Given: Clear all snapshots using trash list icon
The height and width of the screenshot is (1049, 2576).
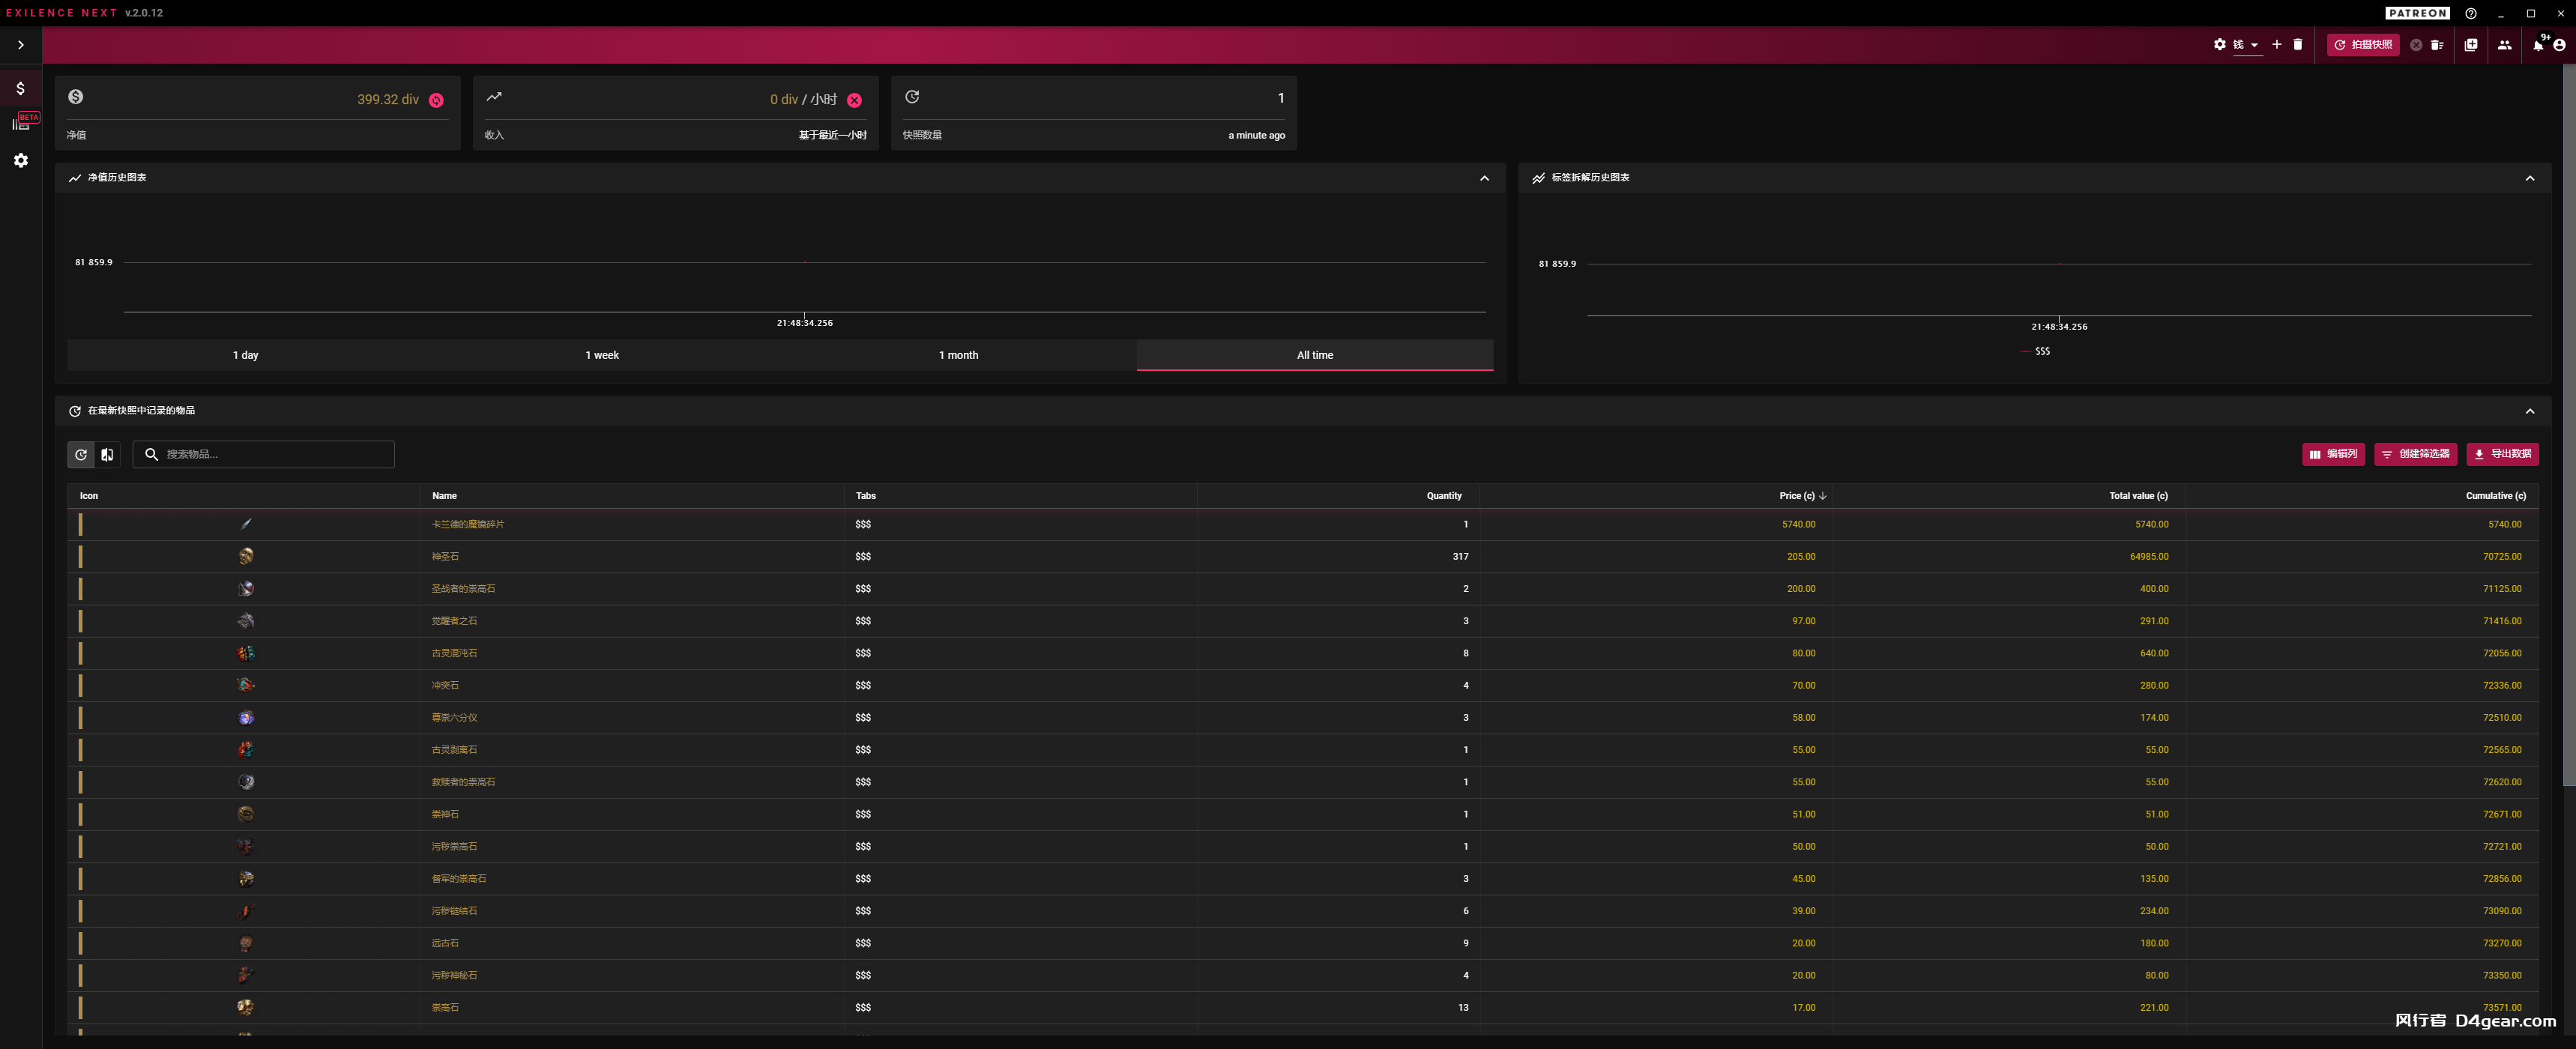Looking at the screenshot, I should [2437, 45].
